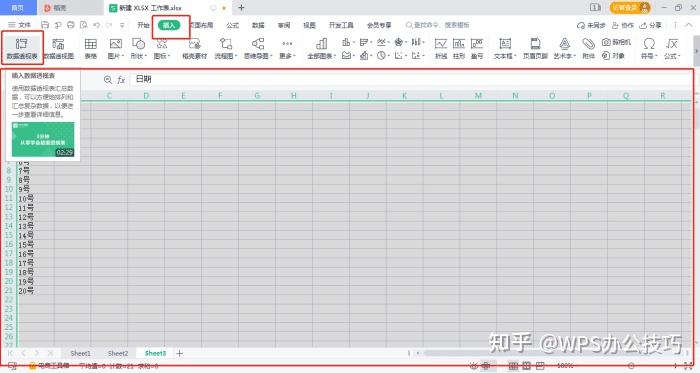The image size is (700, 373).
Task: Open the All Charts (全部图表) gallery
Action: 321,48
